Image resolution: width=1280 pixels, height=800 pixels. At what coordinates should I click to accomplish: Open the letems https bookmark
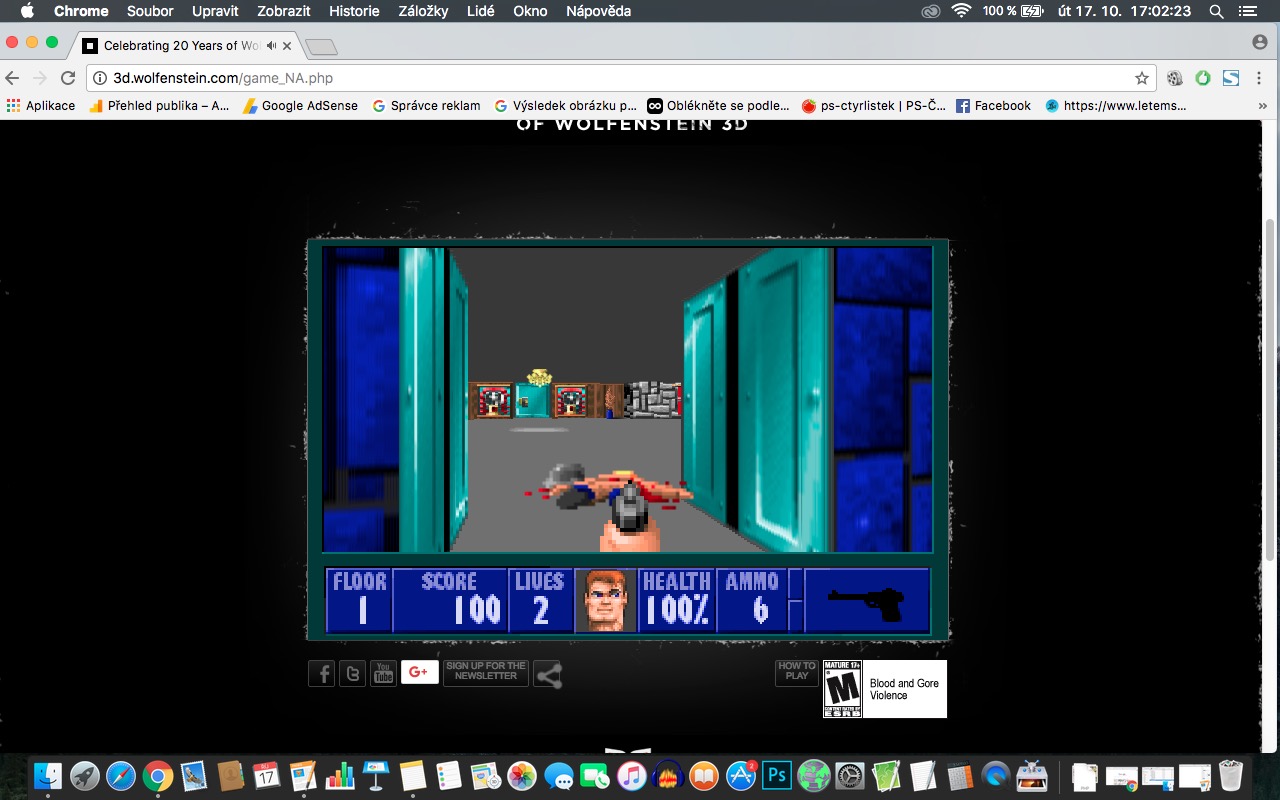(x=1115, y=105)
